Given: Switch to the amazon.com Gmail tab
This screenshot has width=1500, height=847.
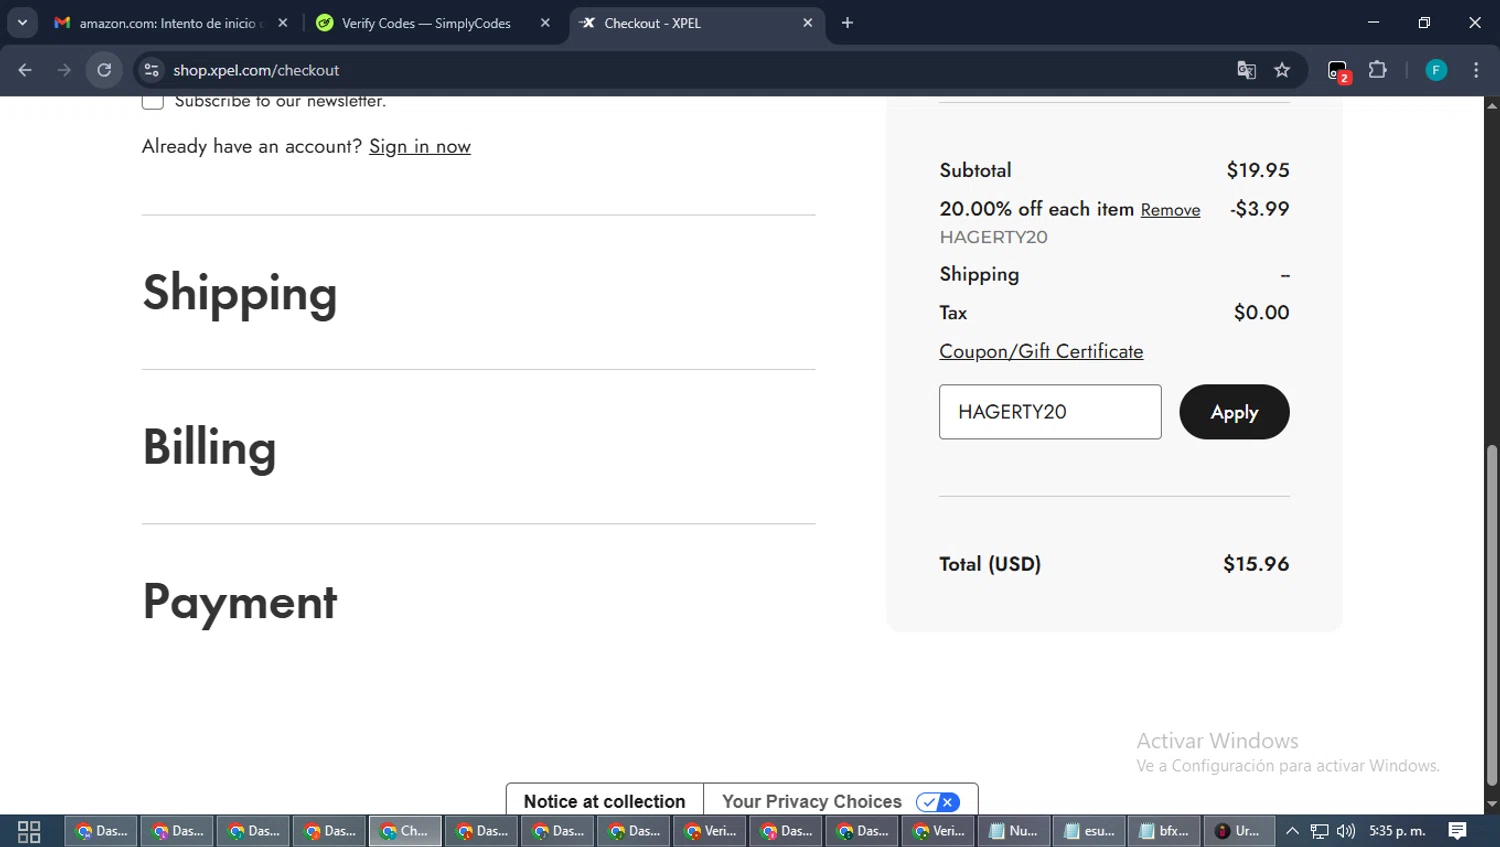Looking at the screenshot, I should 170,23.
